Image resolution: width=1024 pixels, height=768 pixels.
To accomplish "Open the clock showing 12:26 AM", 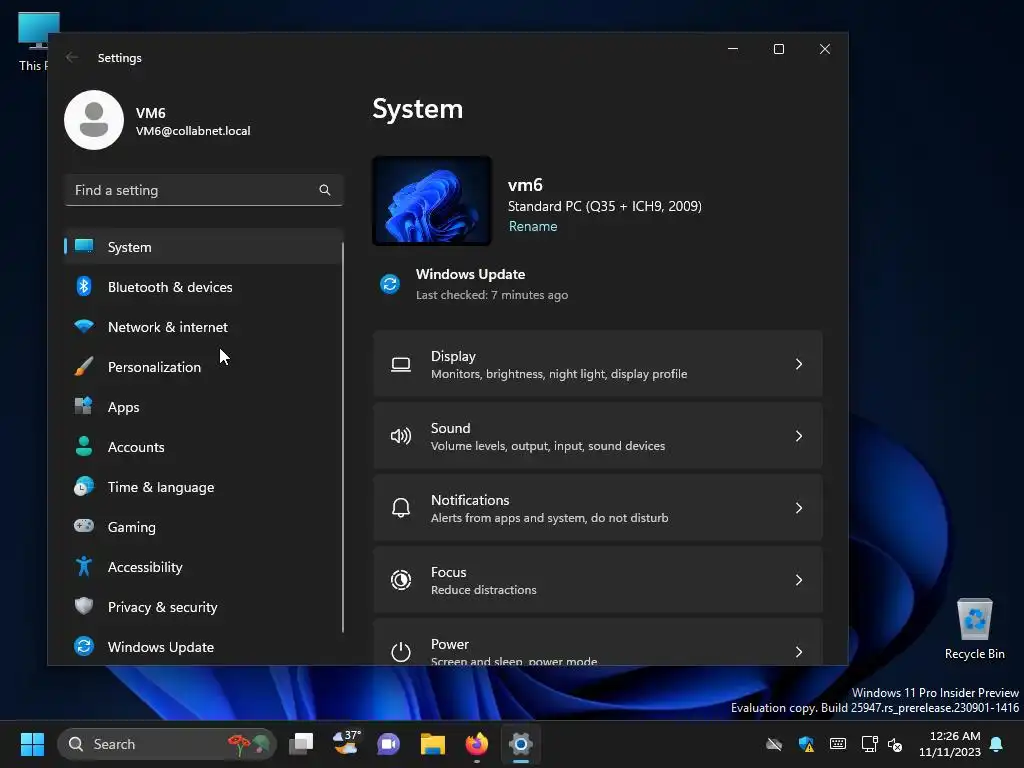I will point(950,744).
